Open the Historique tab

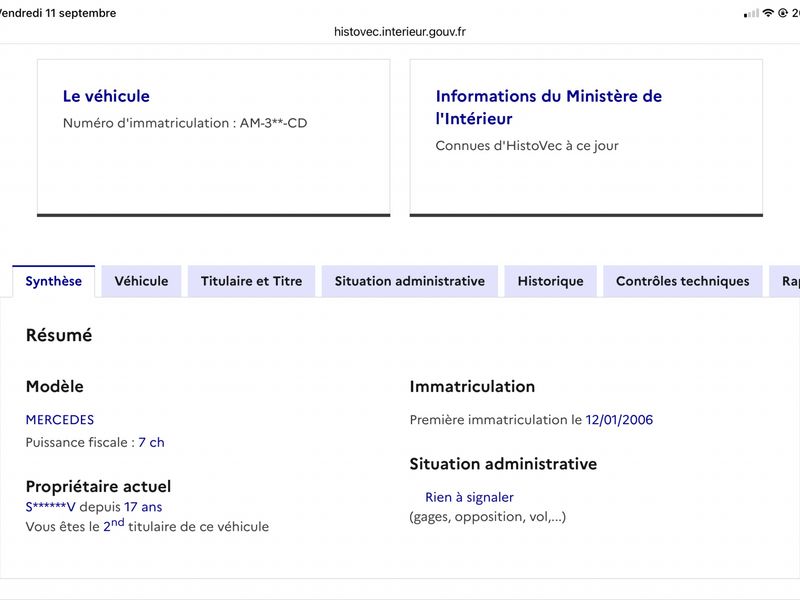[551, 281]
